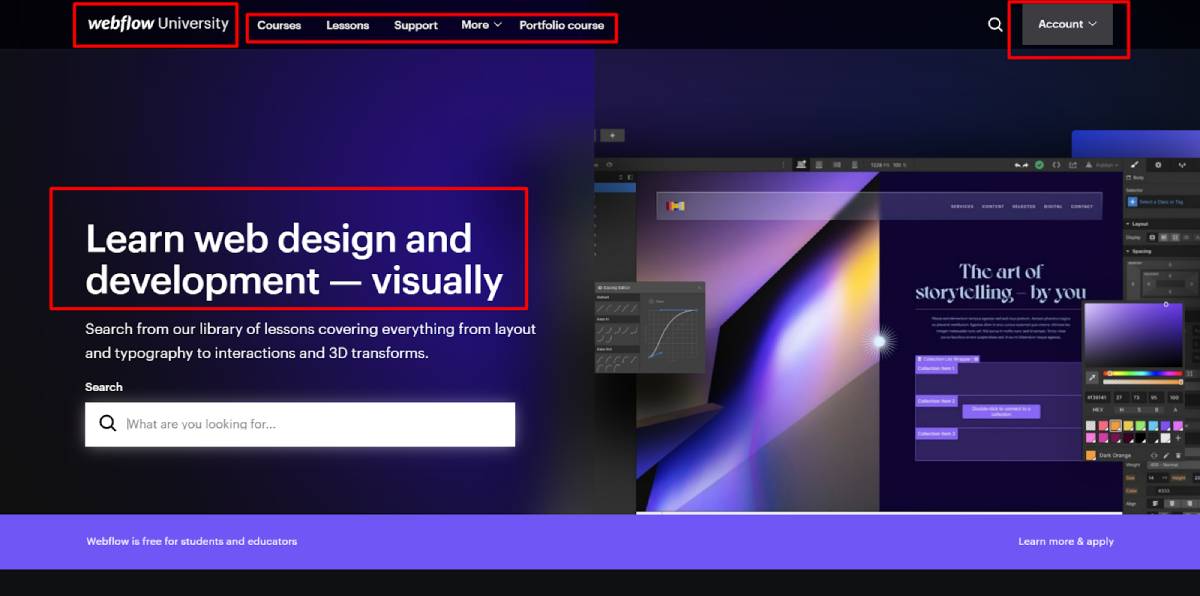Select 'Webflow is free for students and educators' text
Viewport: 1200px width, 596px height.
[192, 541]
